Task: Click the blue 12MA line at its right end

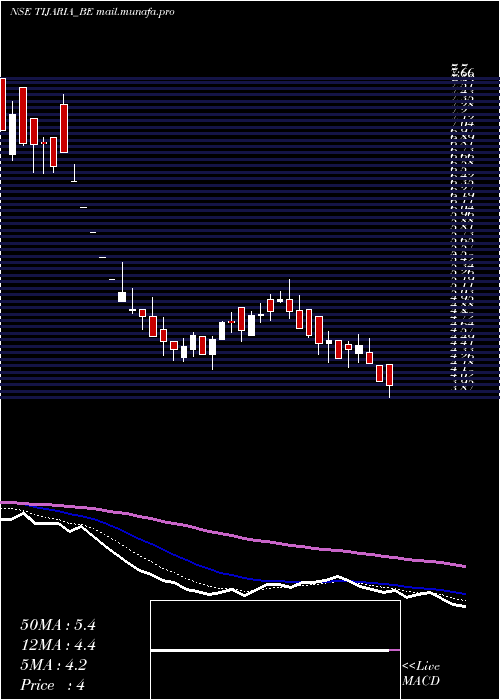Action: click(464, 594)
